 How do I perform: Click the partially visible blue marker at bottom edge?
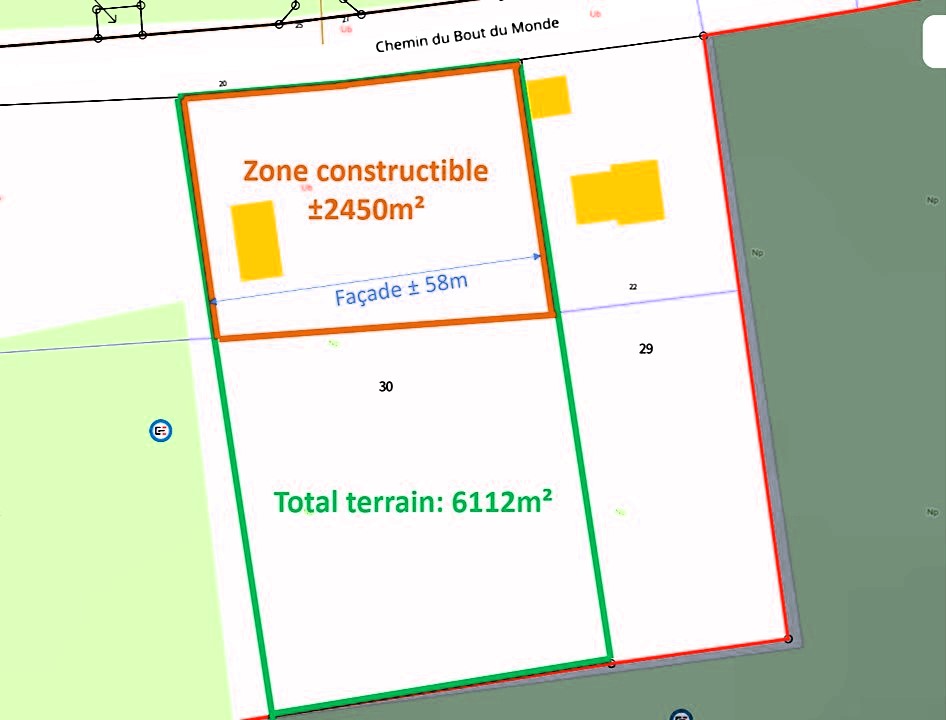click(x=681, y=715)
